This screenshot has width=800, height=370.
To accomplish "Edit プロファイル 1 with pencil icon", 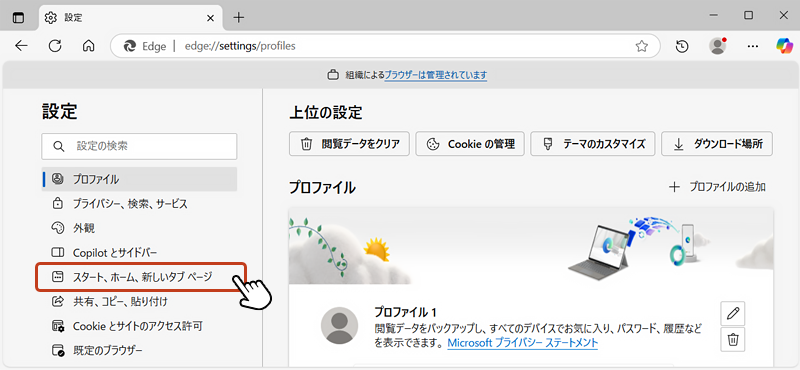I will pos(733,313).
